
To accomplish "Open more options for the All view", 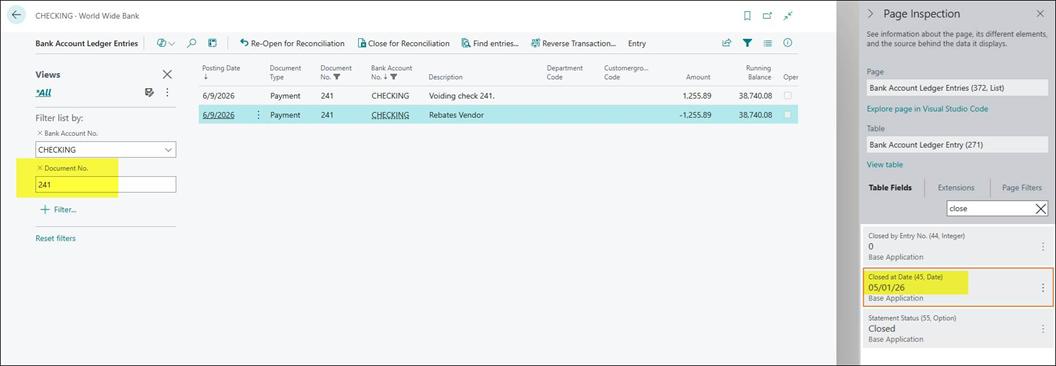I will click(167, 92).
